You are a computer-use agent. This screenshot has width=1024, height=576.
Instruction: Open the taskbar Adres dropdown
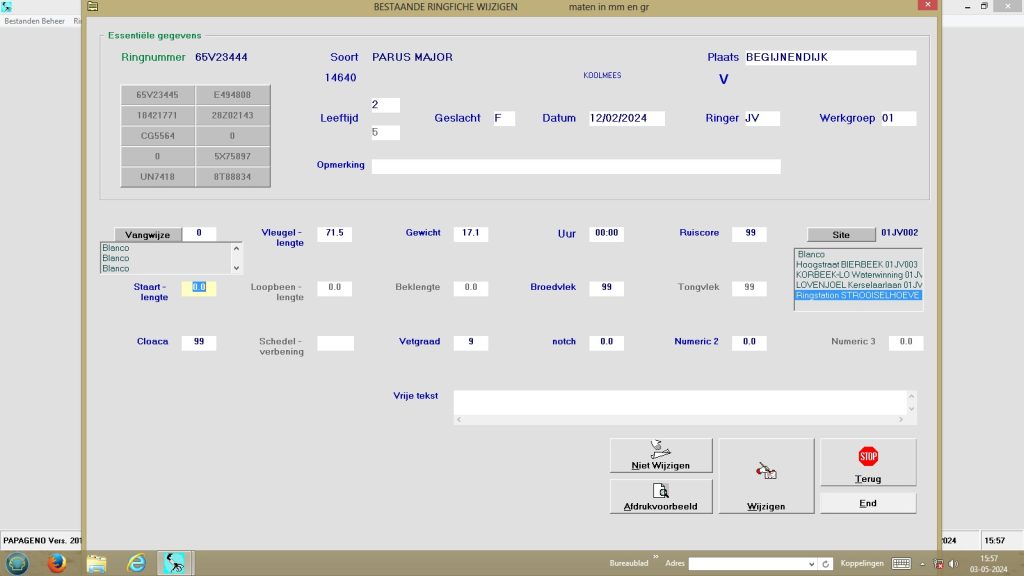point(811,564)
